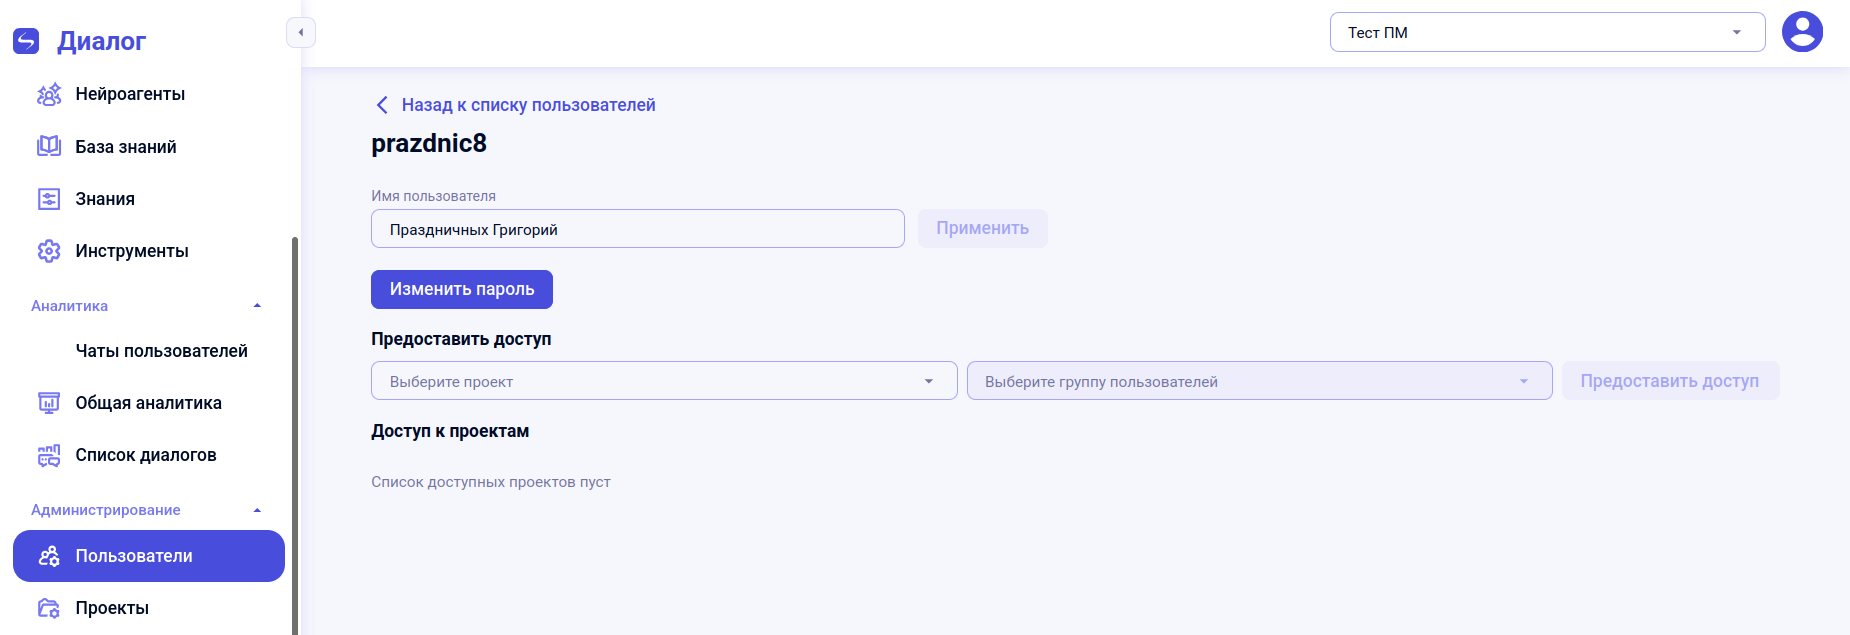Click the Пользователи group icon
The height and width of the screenshot is (635, 1850).
click(49, 556)
